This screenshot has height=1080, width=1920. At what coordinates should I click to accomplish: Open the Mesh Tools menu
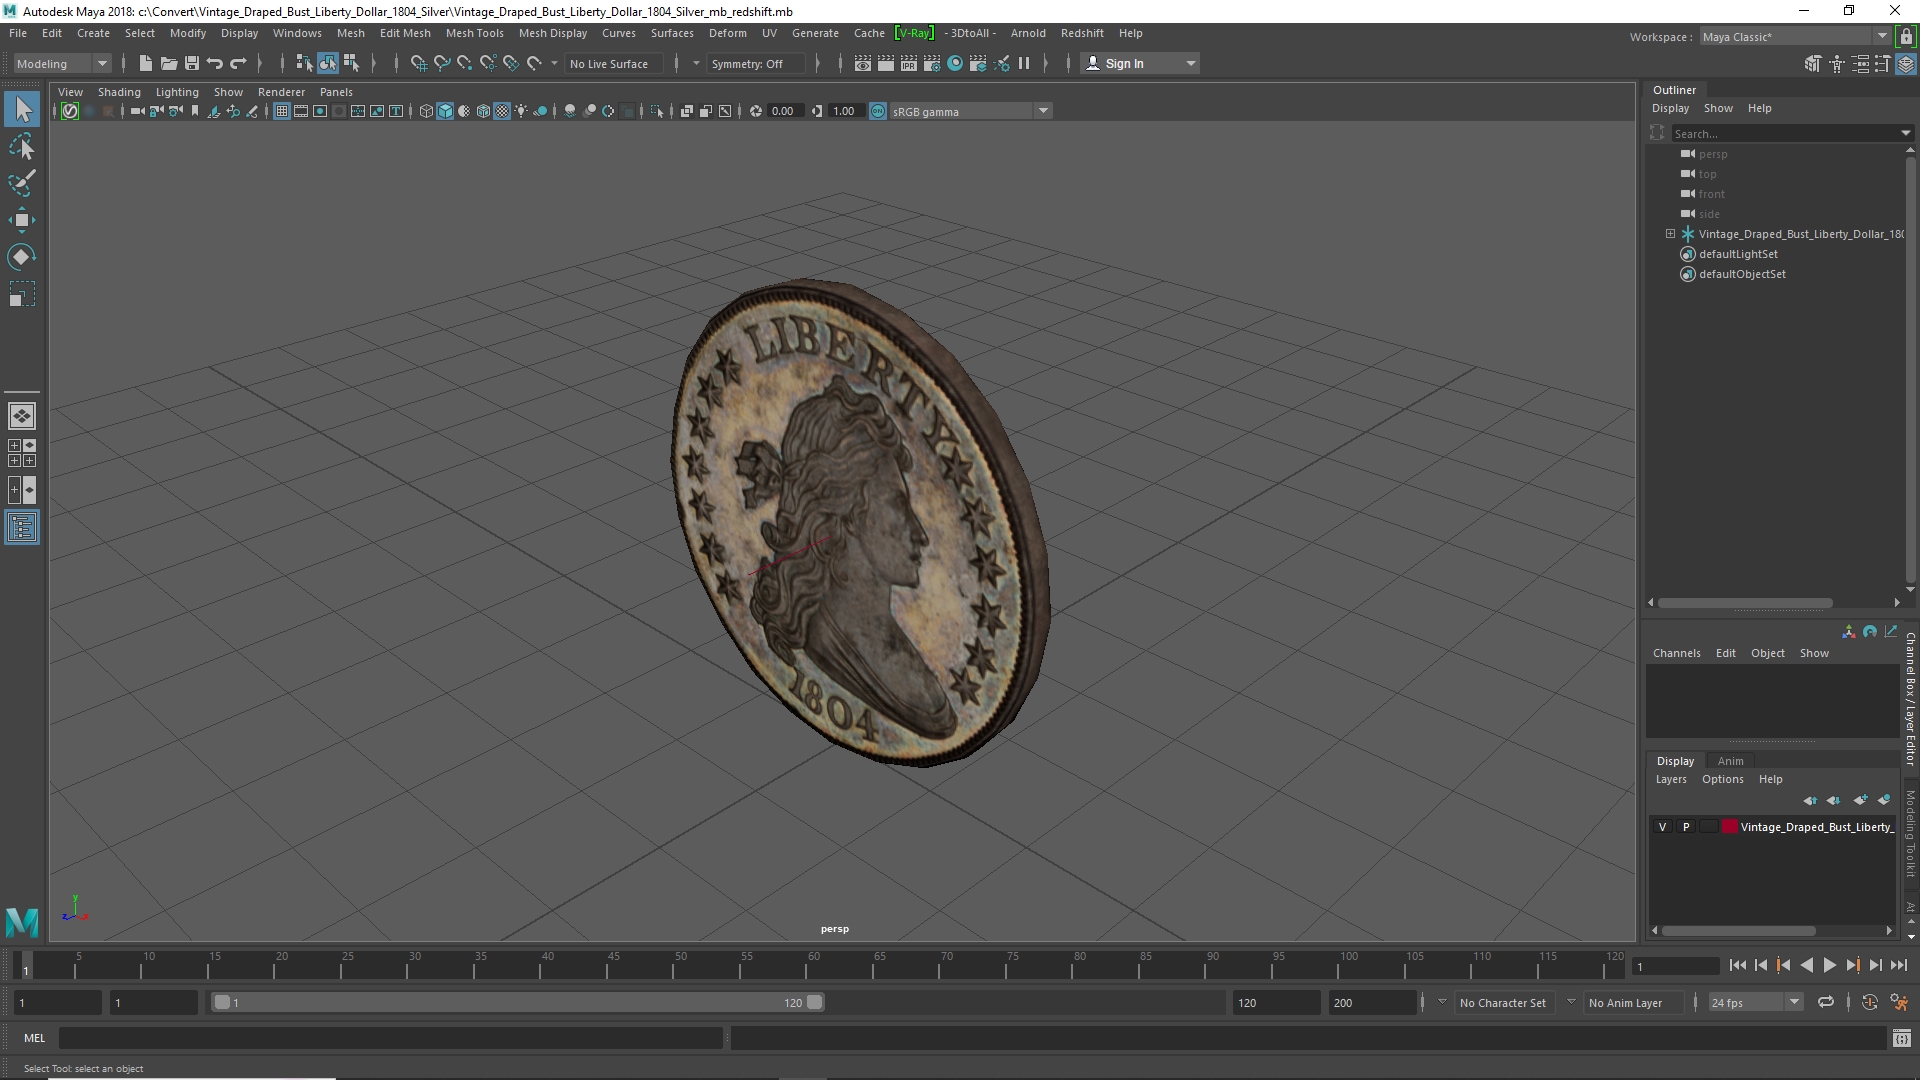(x=474, y=33)
